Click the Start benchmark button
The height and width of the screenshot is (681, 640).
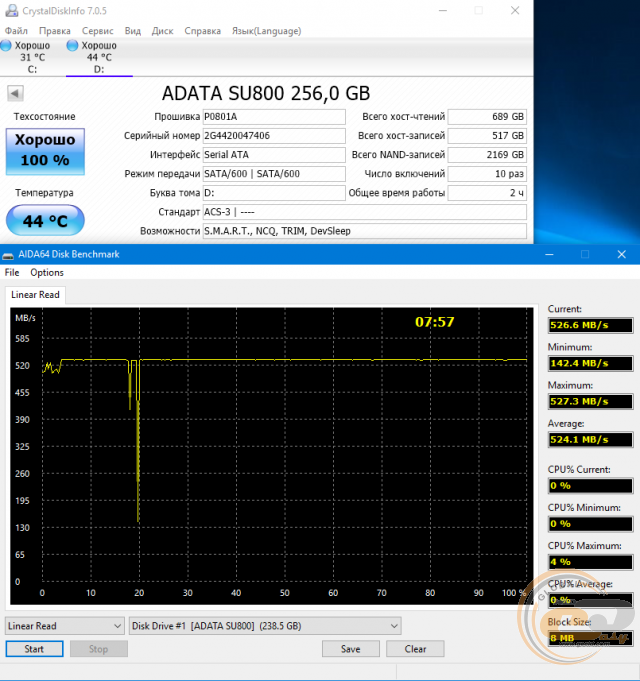34,649
